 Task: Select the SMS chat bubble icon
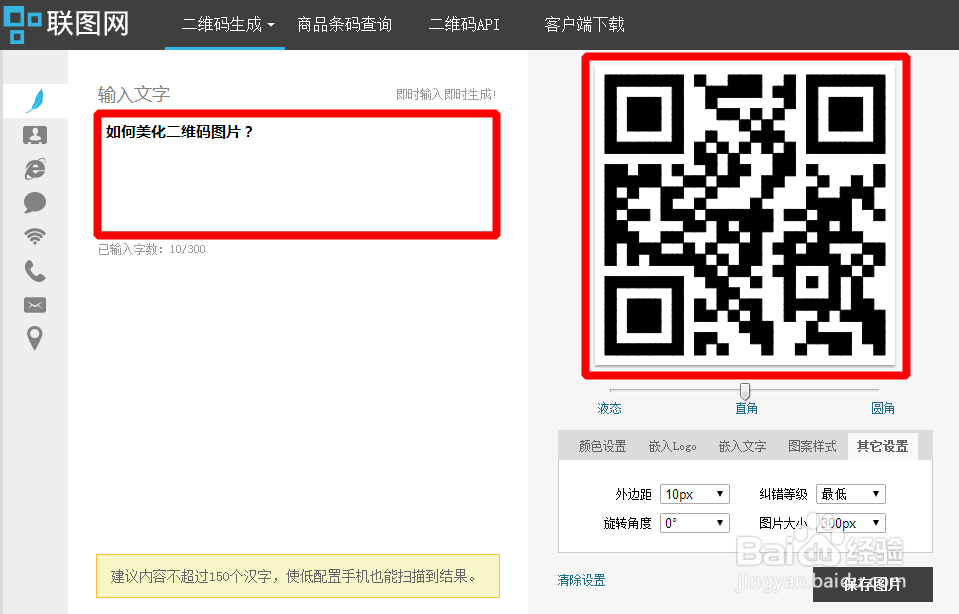point(35,202)
